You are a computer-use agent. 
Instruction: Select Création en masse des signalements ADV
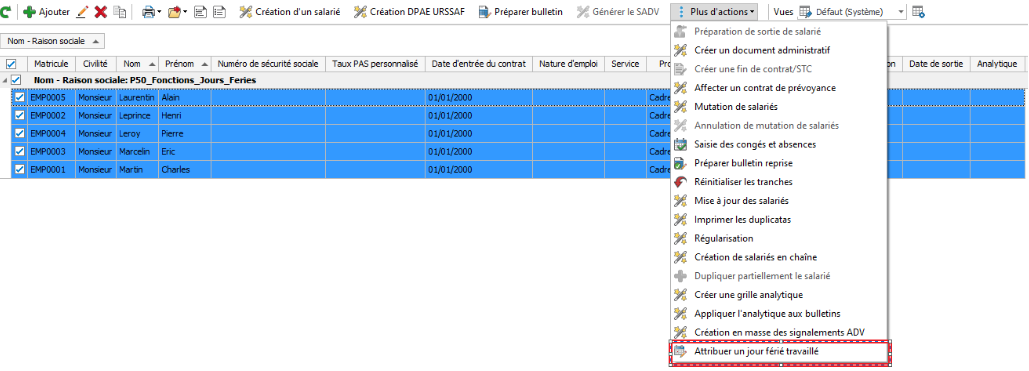[778, 332]
